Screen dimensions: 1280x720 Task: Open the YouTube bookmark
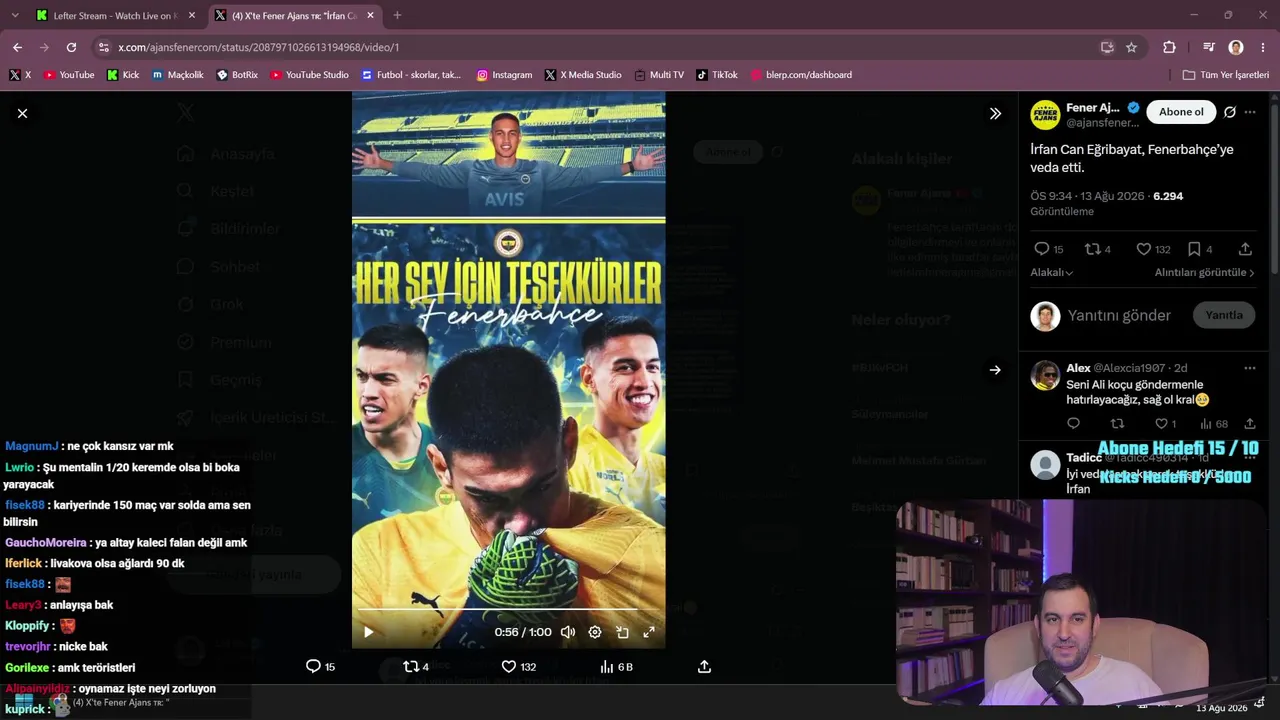click(68, 75)
